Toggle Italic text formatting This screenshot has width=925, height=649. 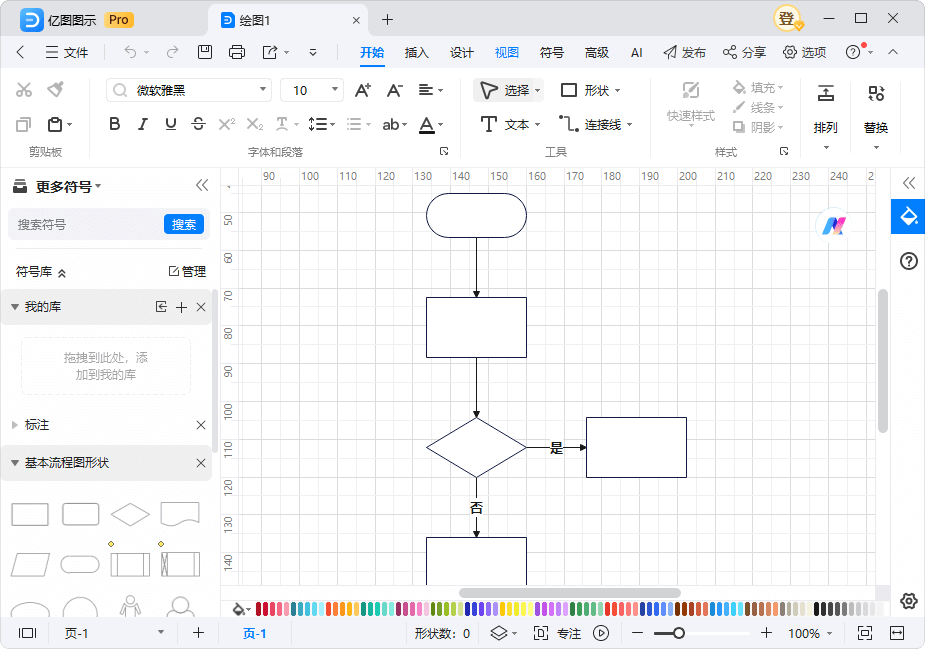(x=143, y=124)
